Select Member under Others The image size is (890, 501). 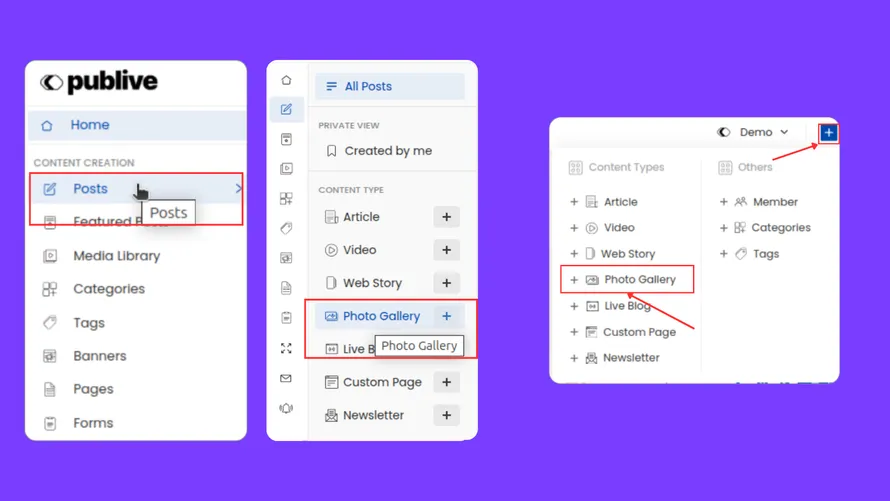(x=775, y=202)
